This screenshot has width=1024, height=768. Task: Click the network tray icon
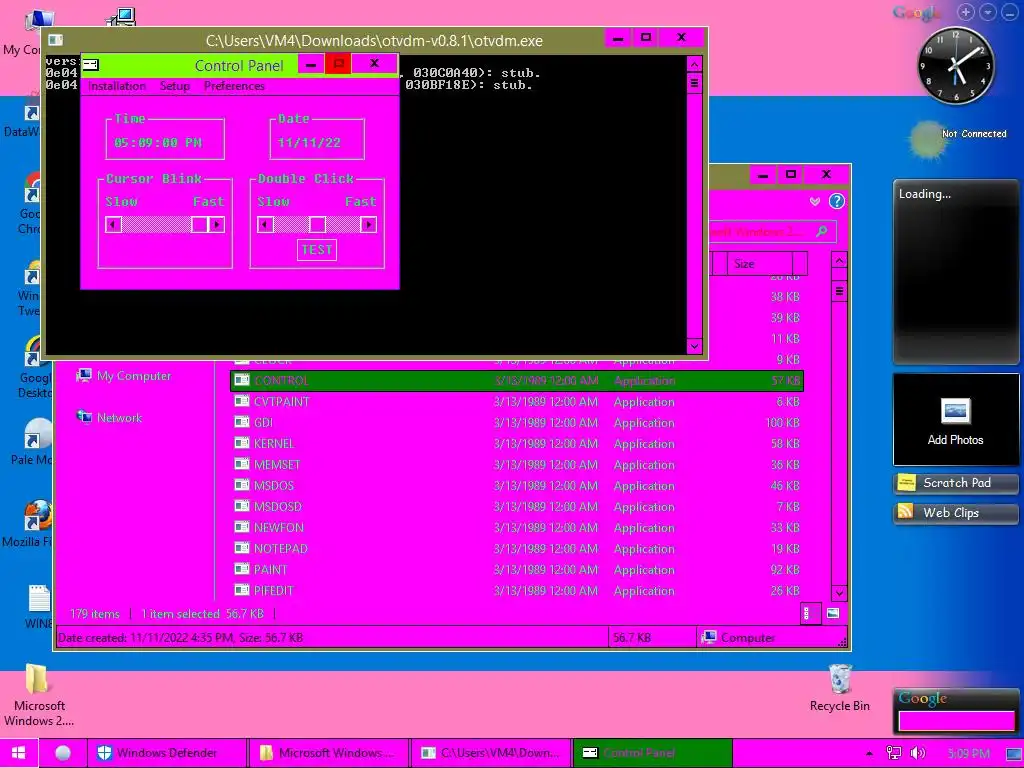click(893, 753)
